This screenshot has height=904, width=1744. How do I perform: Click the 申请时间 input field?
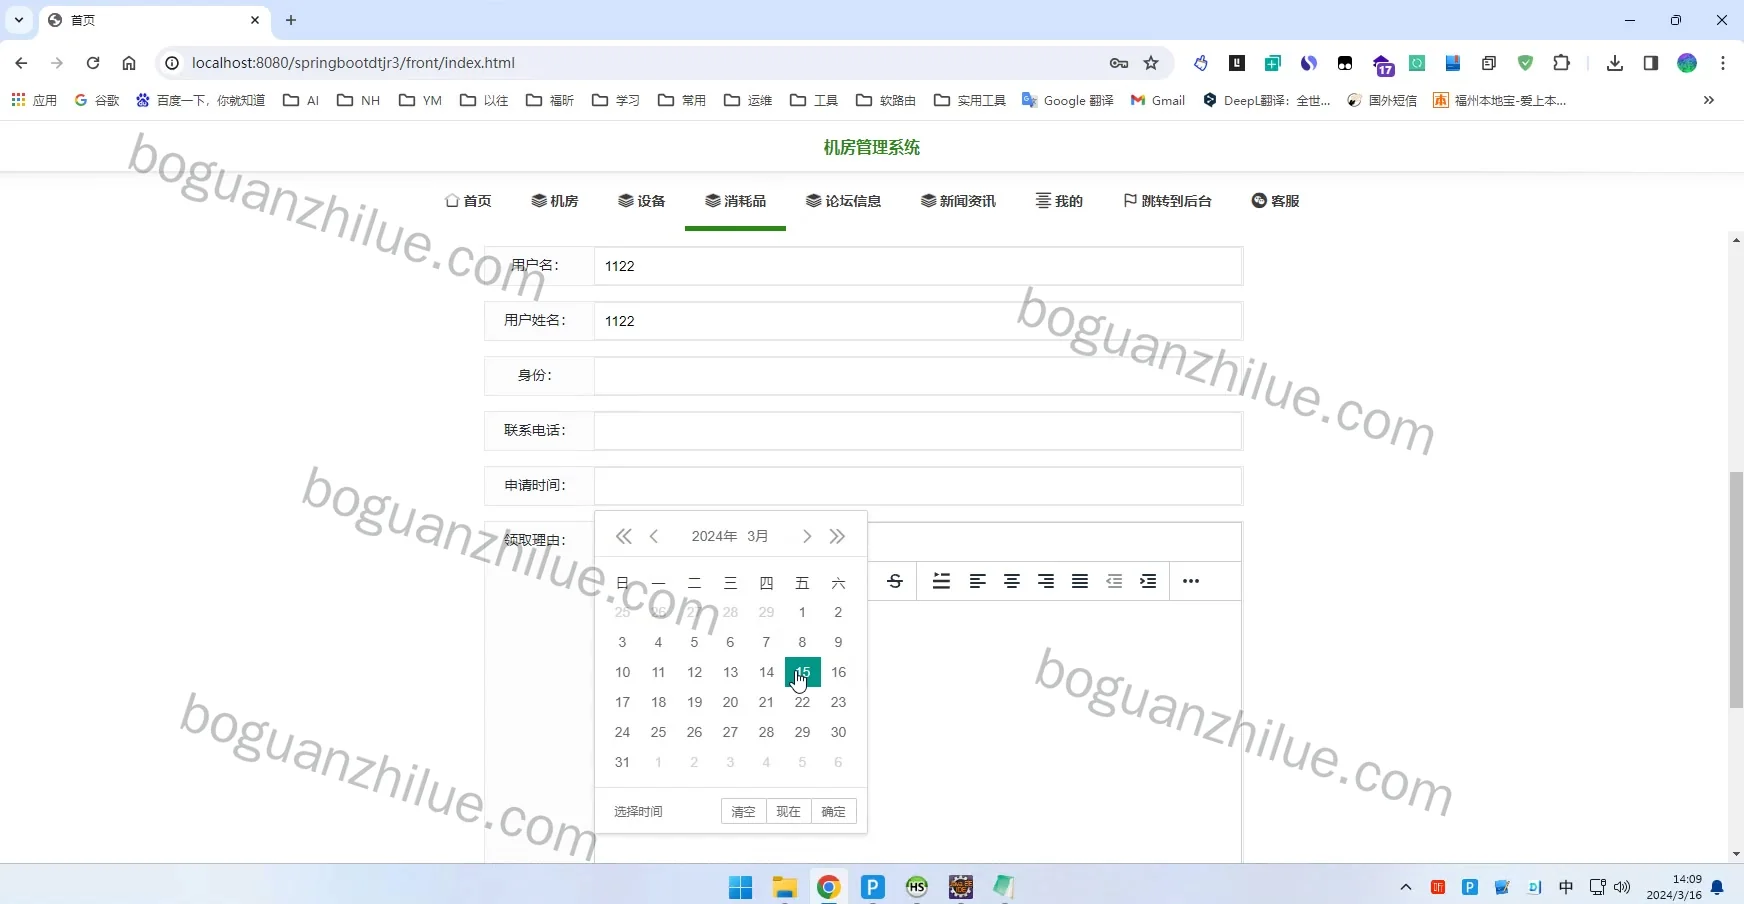(x=918, y=486)
